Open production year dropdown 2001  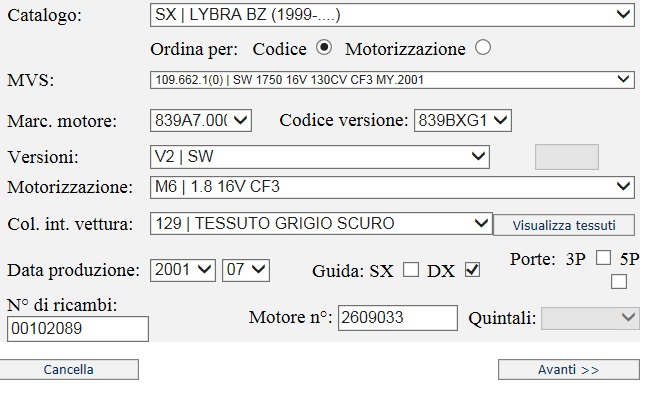[183, 270]
